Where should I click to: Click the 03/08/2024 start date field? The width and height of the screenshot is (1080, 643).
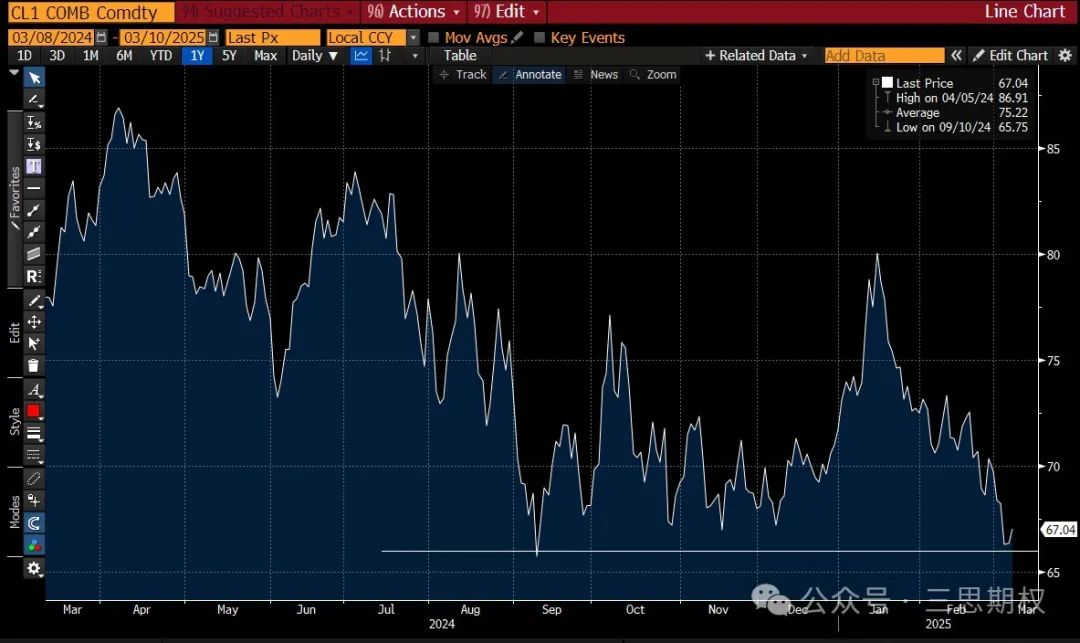pyautogui.click(x=52, y=37)
